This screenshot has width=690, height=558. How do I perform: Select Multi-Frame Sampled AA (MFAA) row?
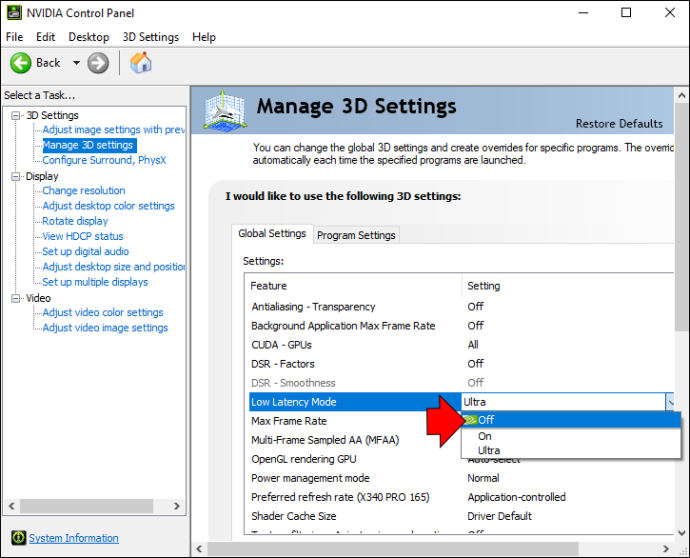[355, 440]
